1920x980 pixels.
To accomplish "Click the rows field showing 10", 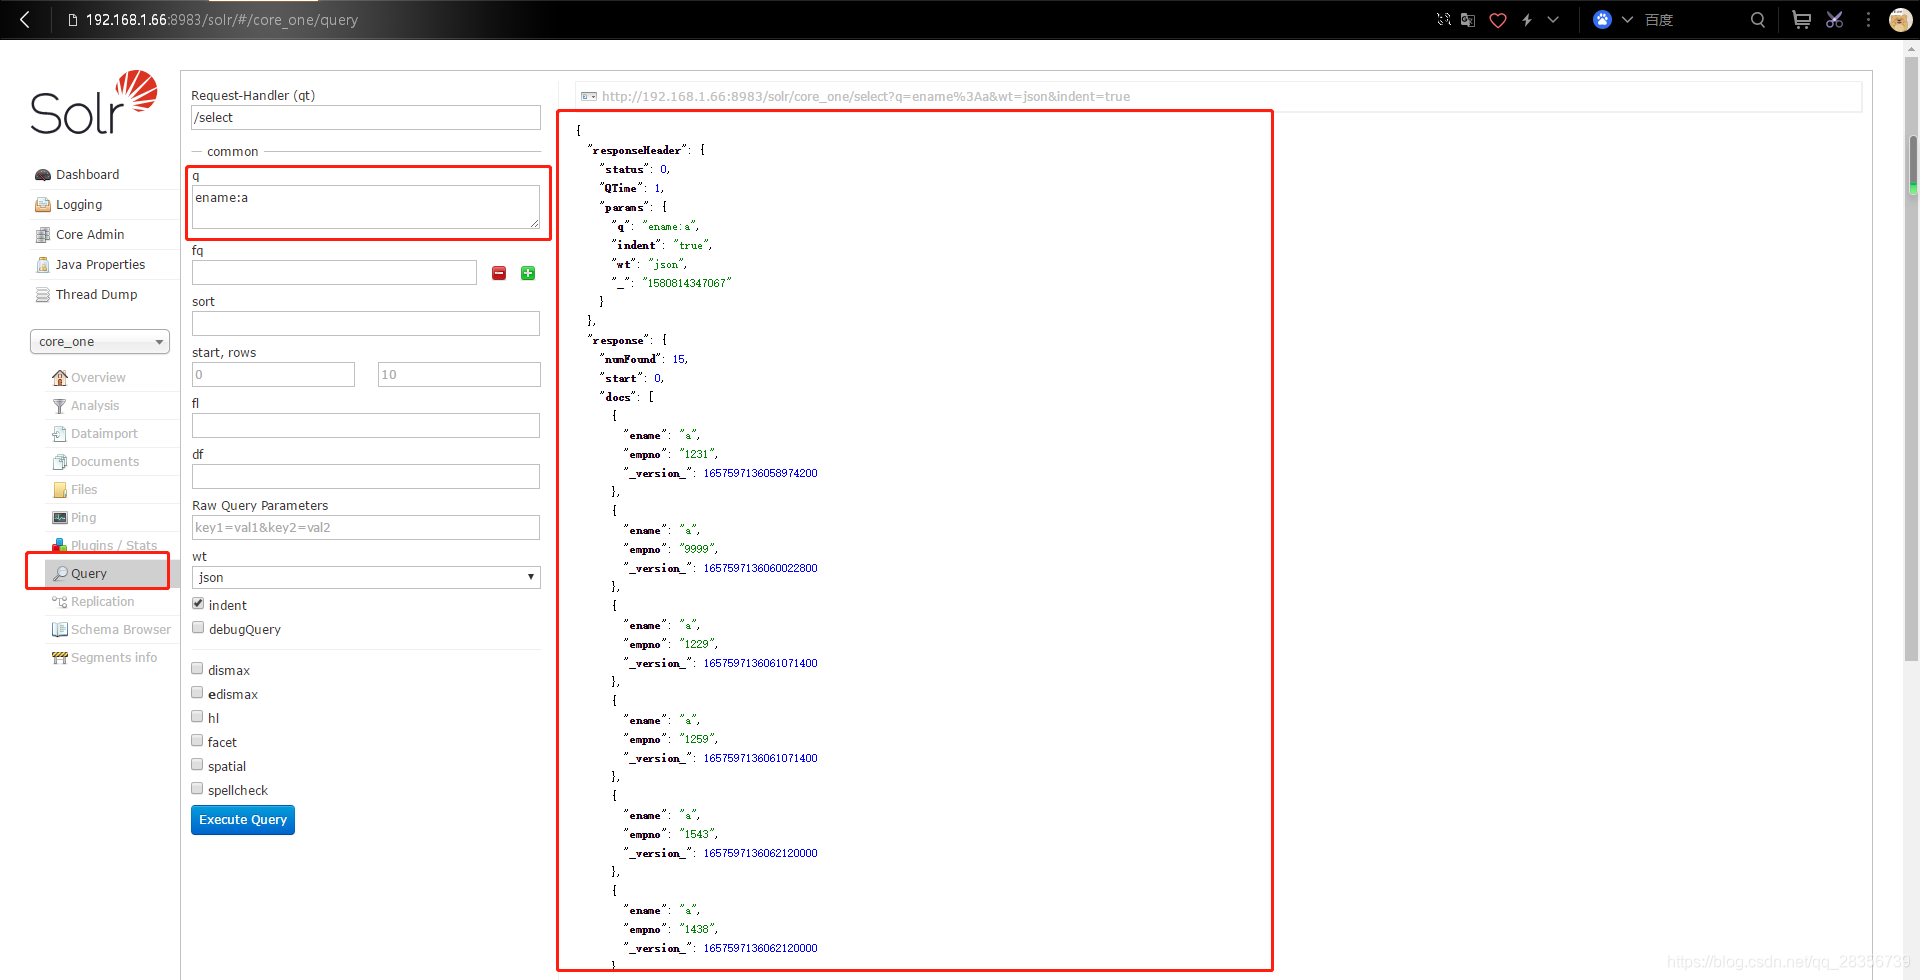I will [x=459, y=375].
